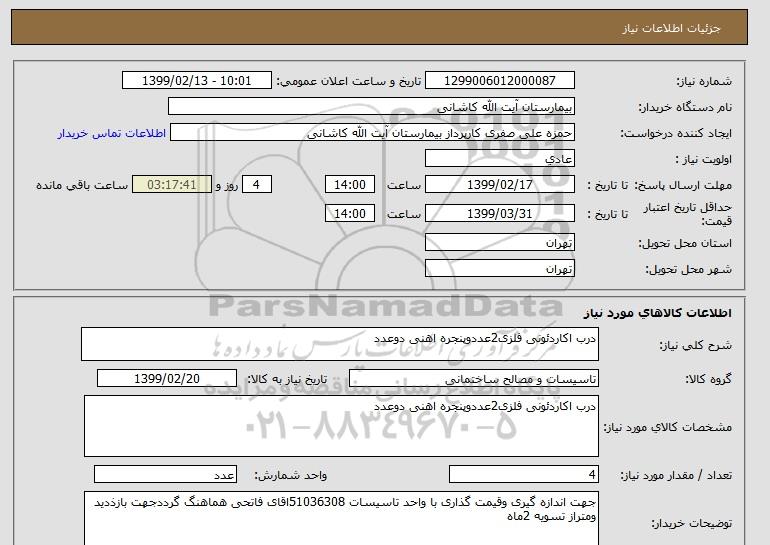Click label تاریخ و ساعت اعلان عمومی

(349, 81)
